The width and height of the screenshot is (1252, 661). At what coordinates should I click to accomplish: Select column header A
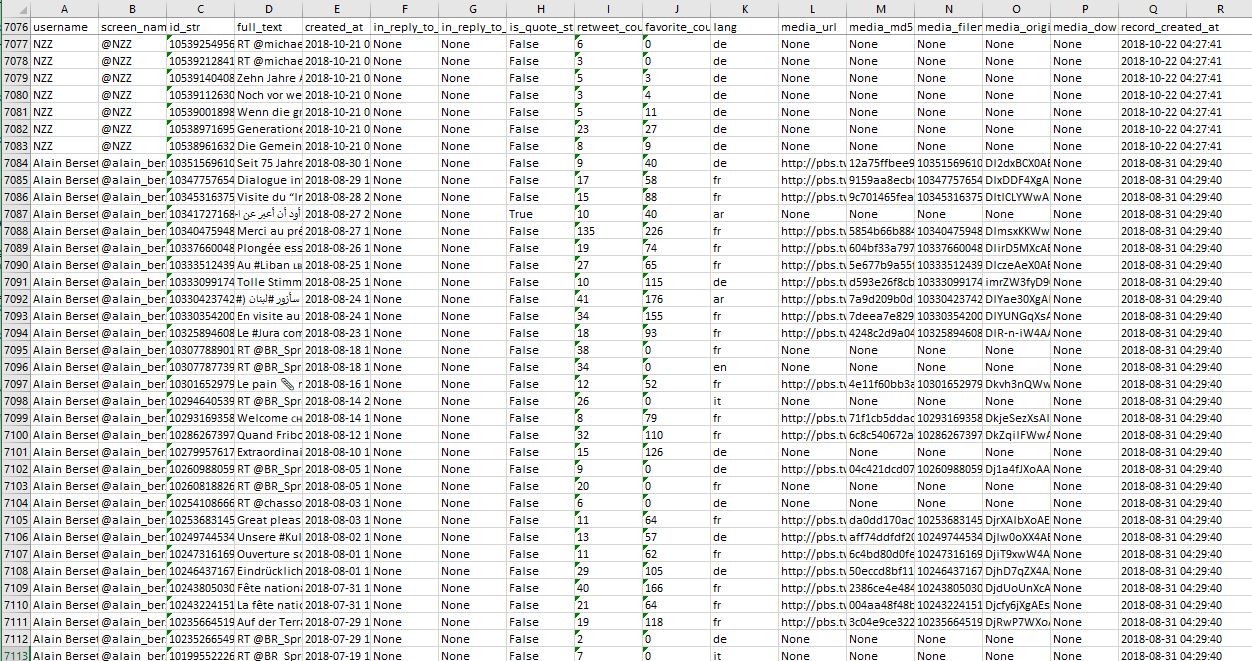(63, 8)
